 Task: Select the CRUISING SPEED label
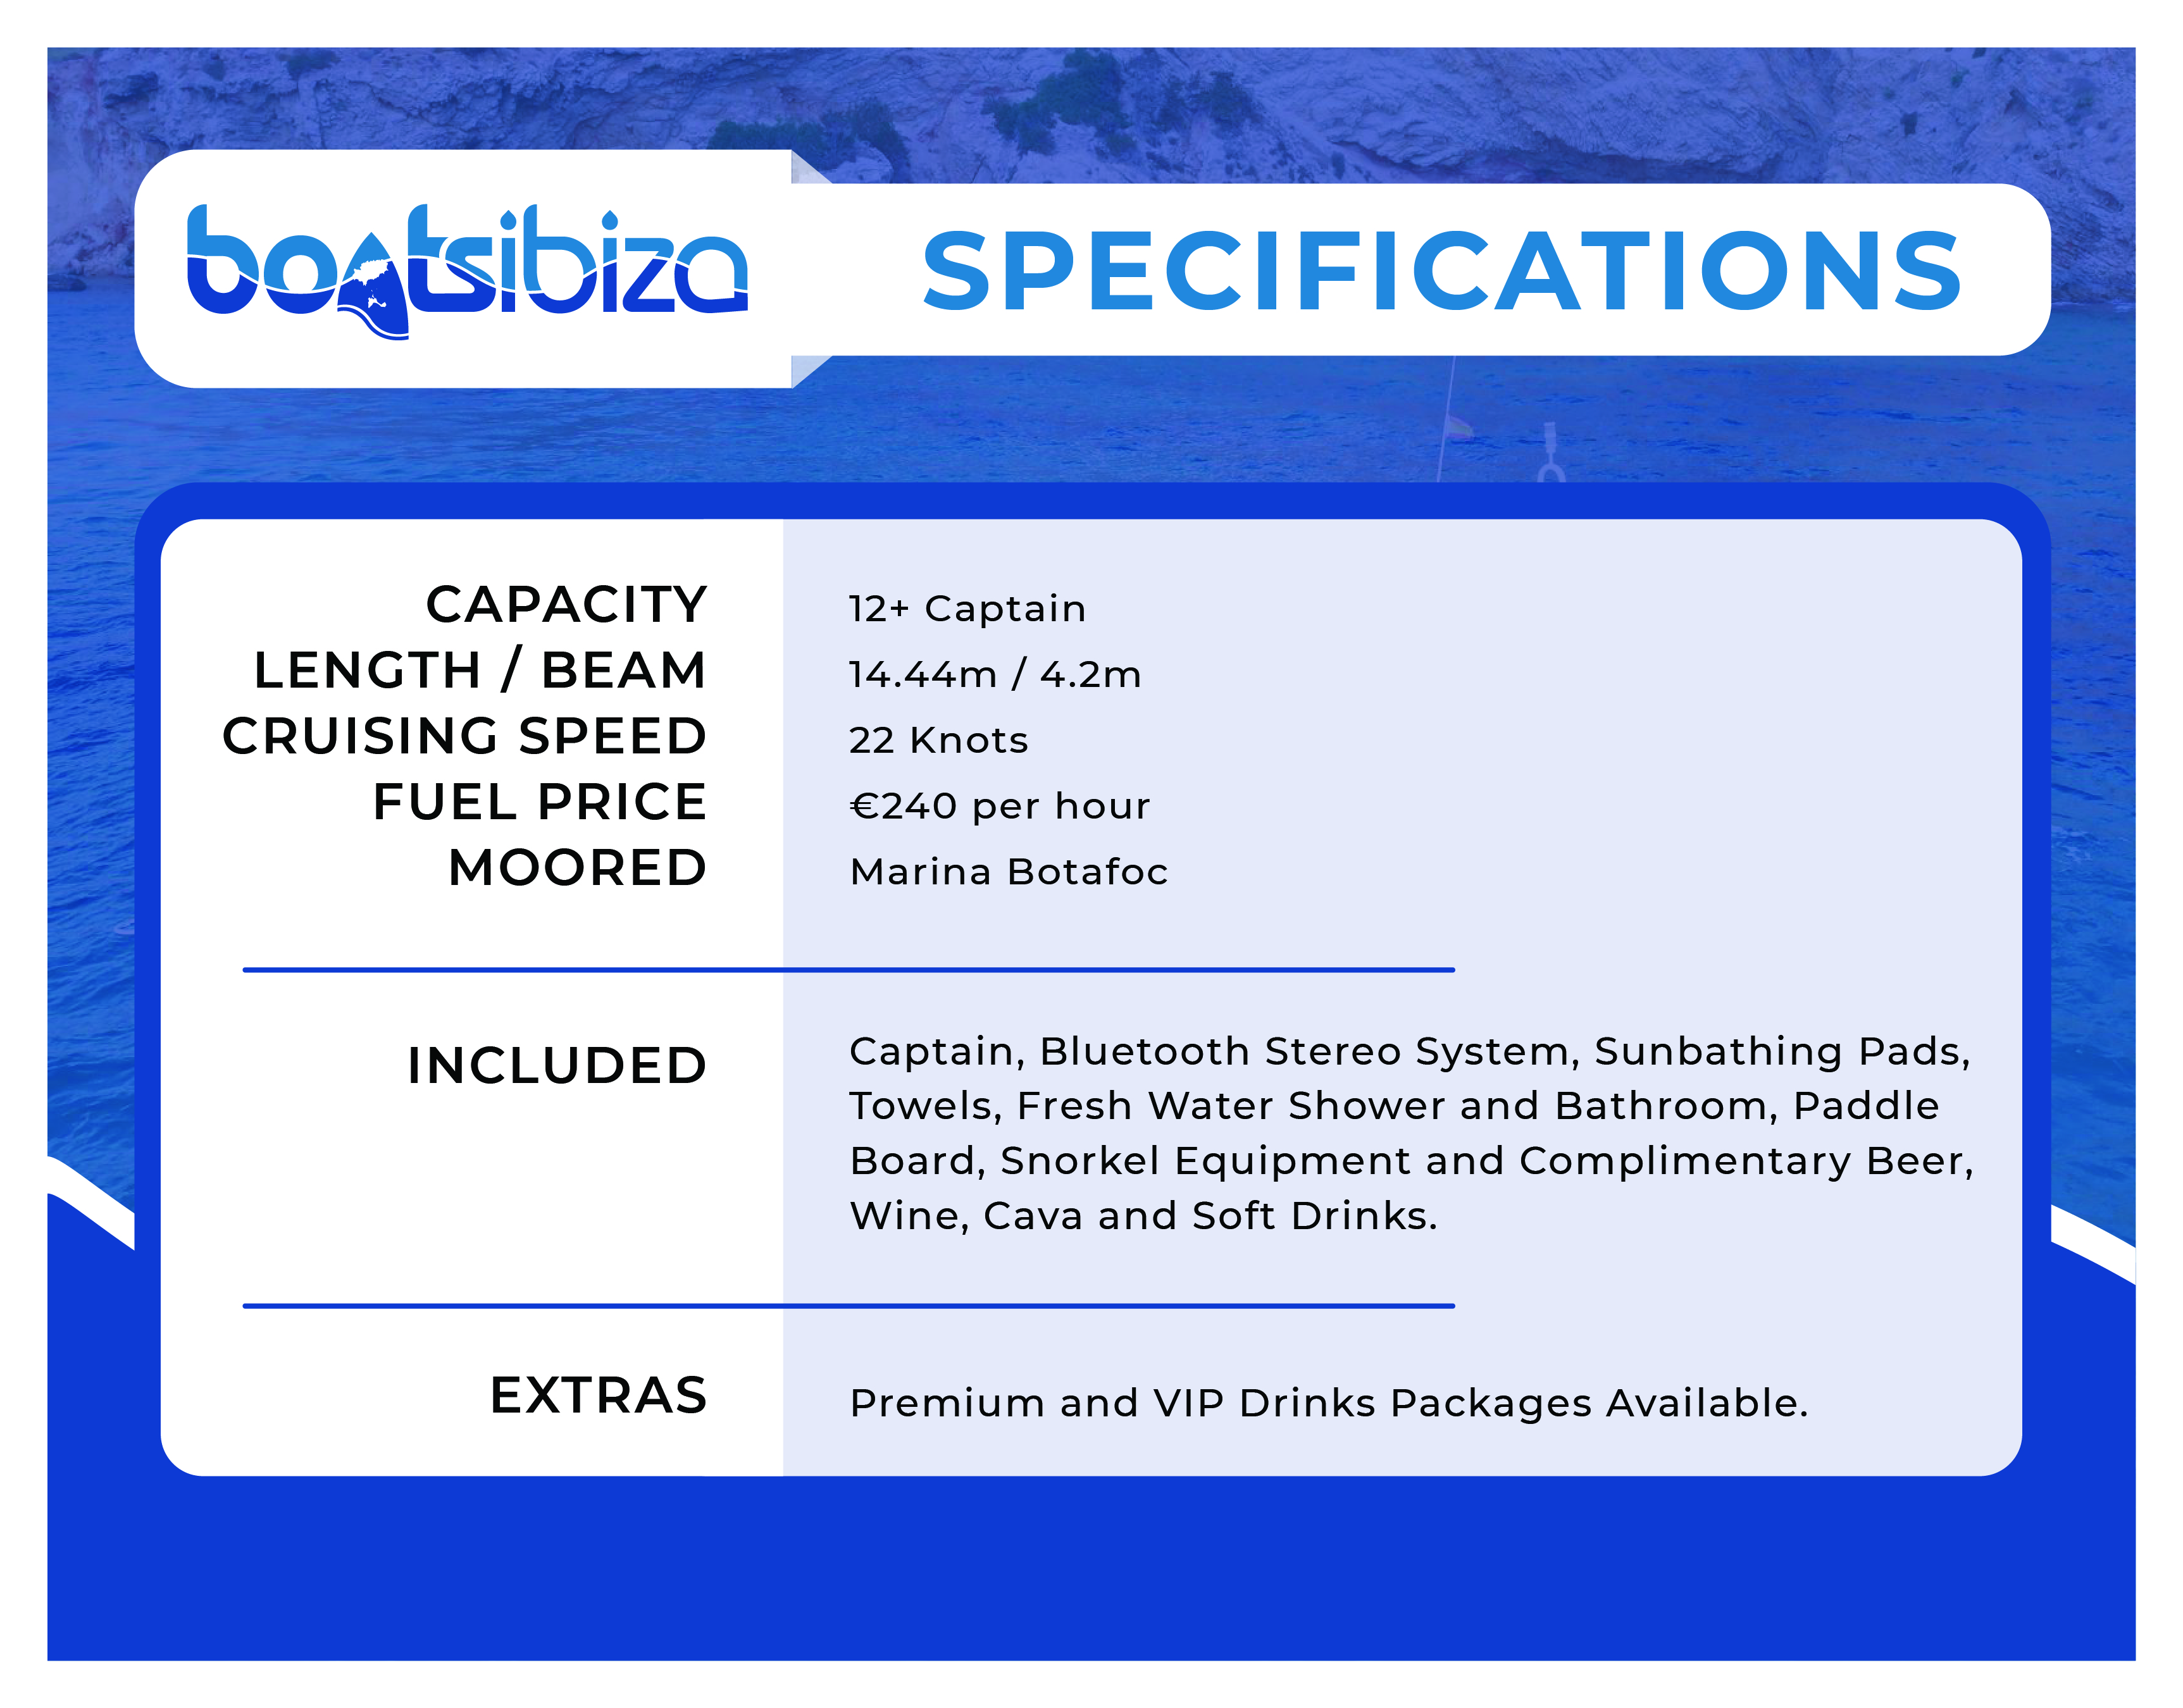point(465,736)
